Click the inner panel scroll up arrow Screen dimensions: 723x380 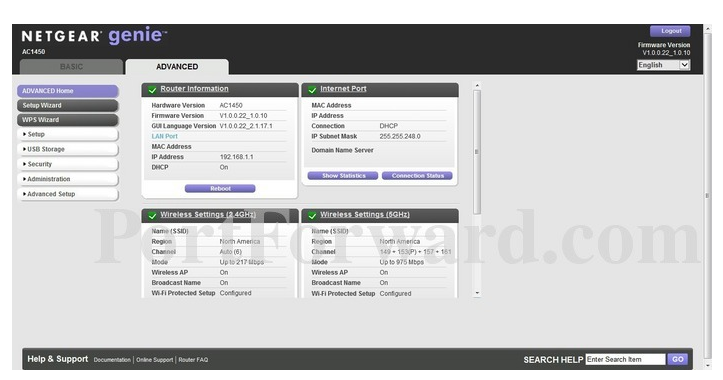[x=477, y=85]
